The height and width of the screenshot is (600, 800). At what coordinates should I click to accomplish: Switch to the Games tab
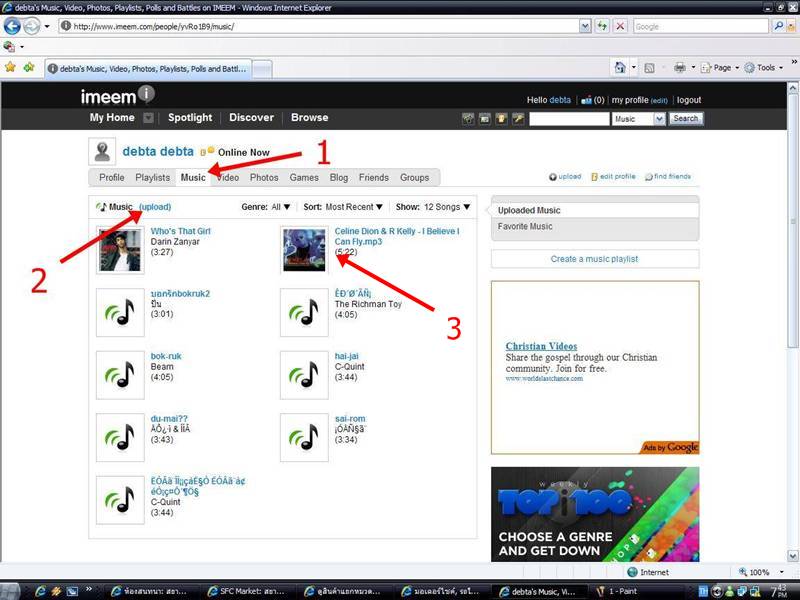(304, 178)
